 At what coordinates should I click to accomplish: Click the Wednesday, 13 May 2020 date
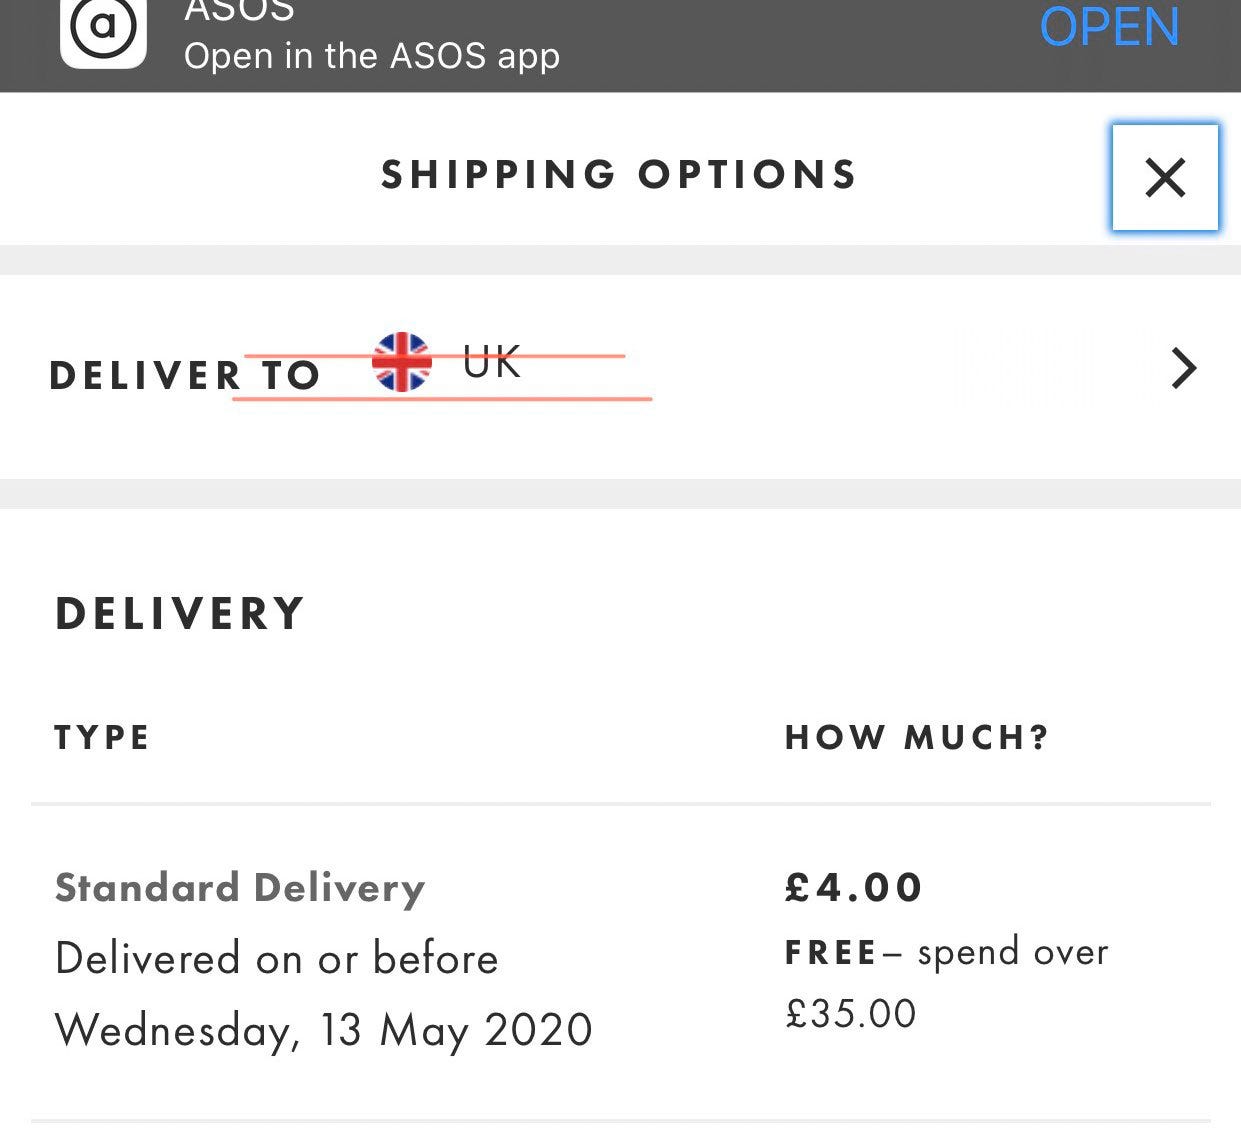[x=324, y=1030]
